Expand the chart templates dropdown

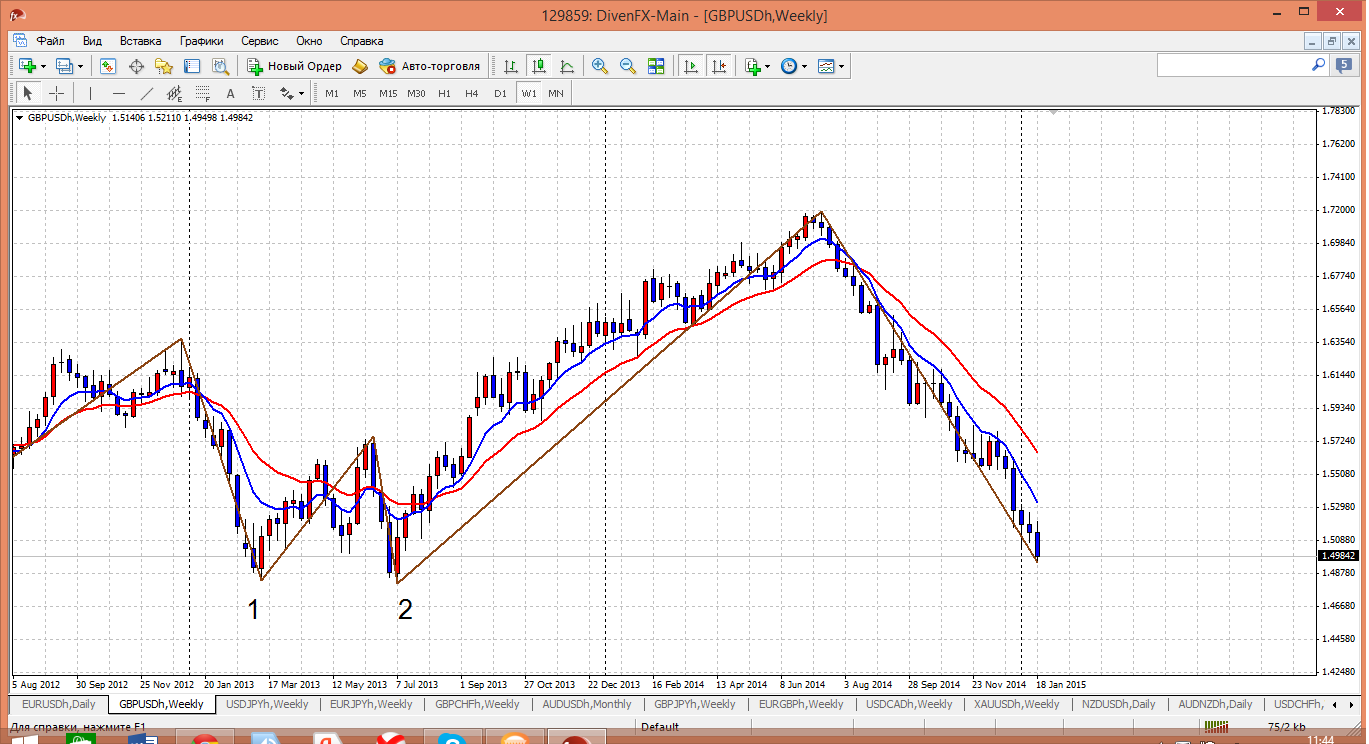(x=830, y=66)
